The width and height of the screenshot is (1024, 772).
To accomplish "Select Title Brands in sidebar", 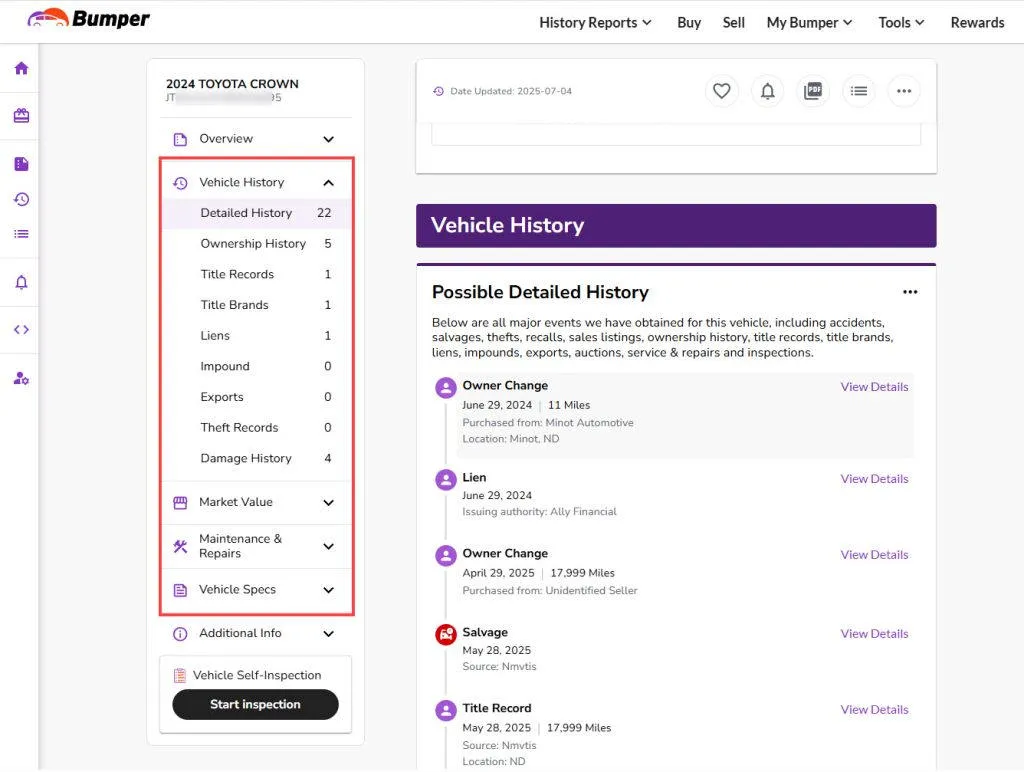I will [256, 305].
